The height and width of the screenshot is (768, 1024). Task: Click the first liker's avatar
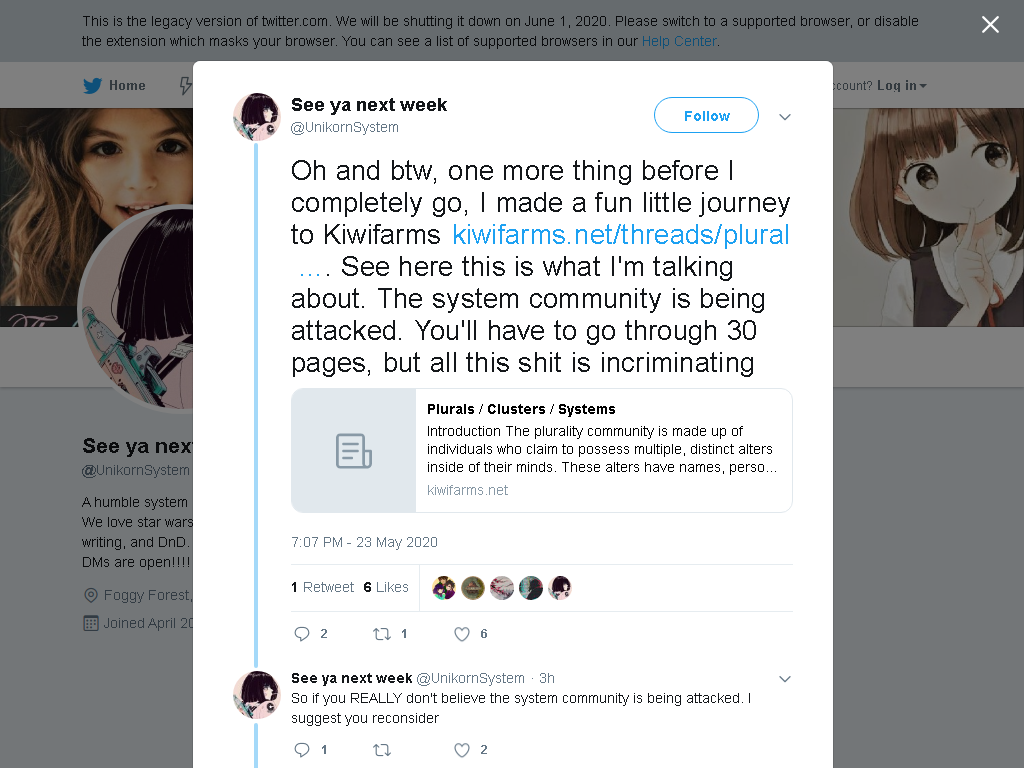point(444,588)
